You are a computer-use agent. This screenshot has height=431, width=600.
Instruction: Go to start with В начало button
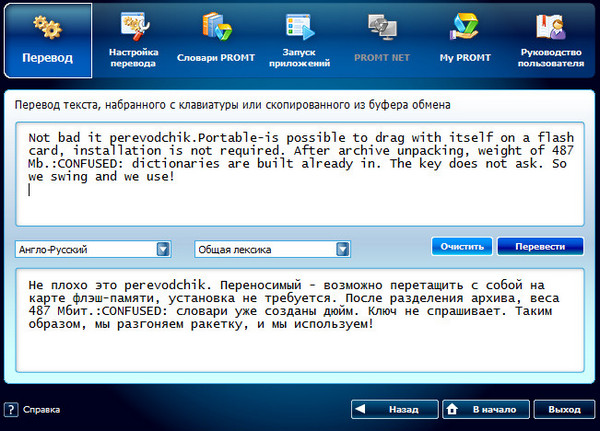click(486, 410)
